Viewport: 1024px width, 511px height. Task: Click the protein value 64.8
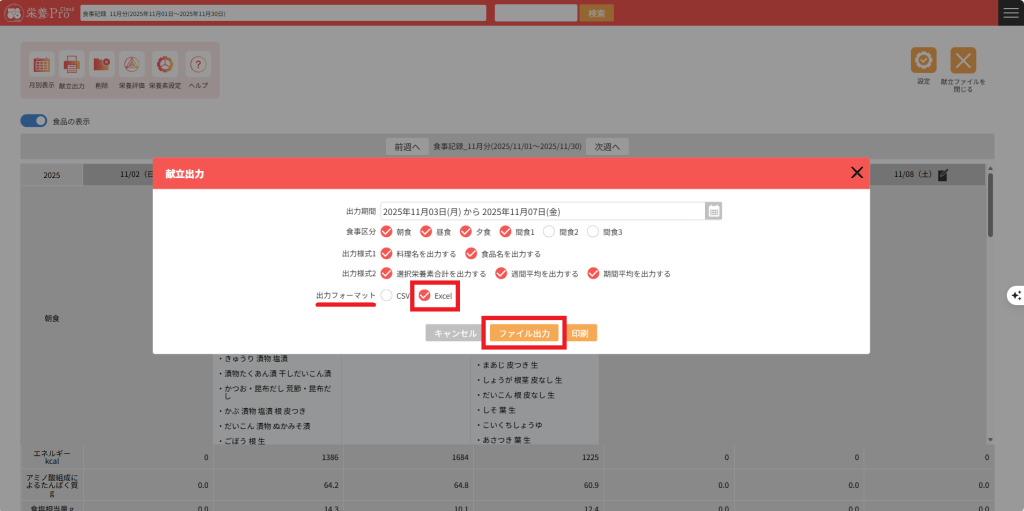click(x=461, y=485)
